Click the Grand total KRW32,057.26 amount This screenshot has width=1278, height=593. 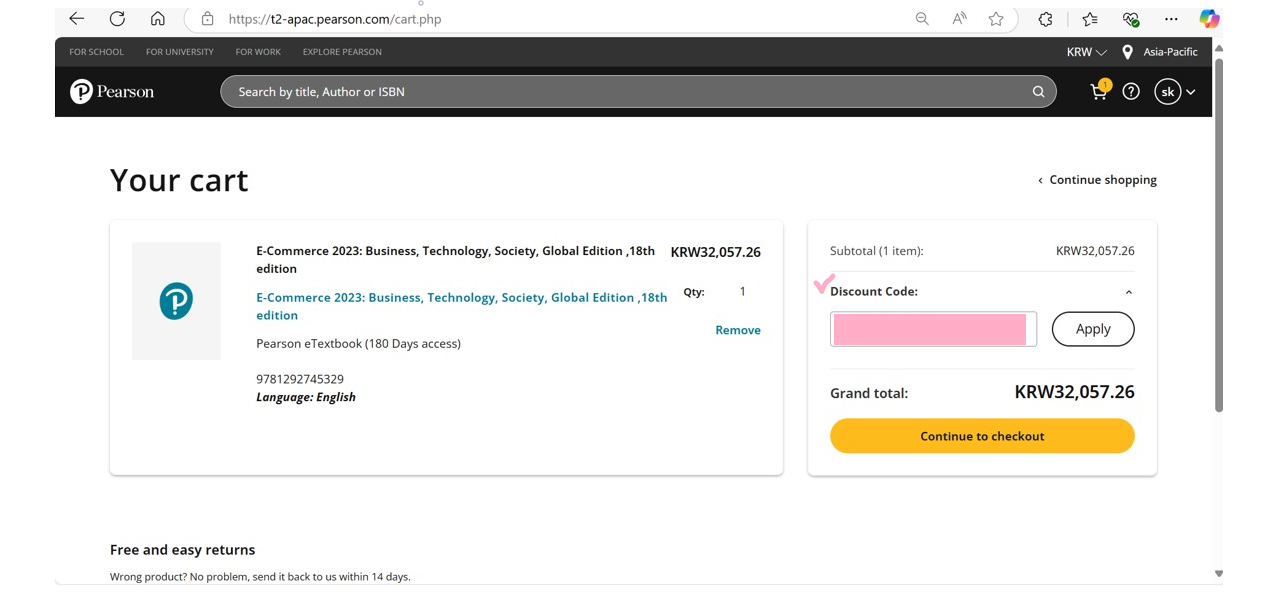(1074, 392)
